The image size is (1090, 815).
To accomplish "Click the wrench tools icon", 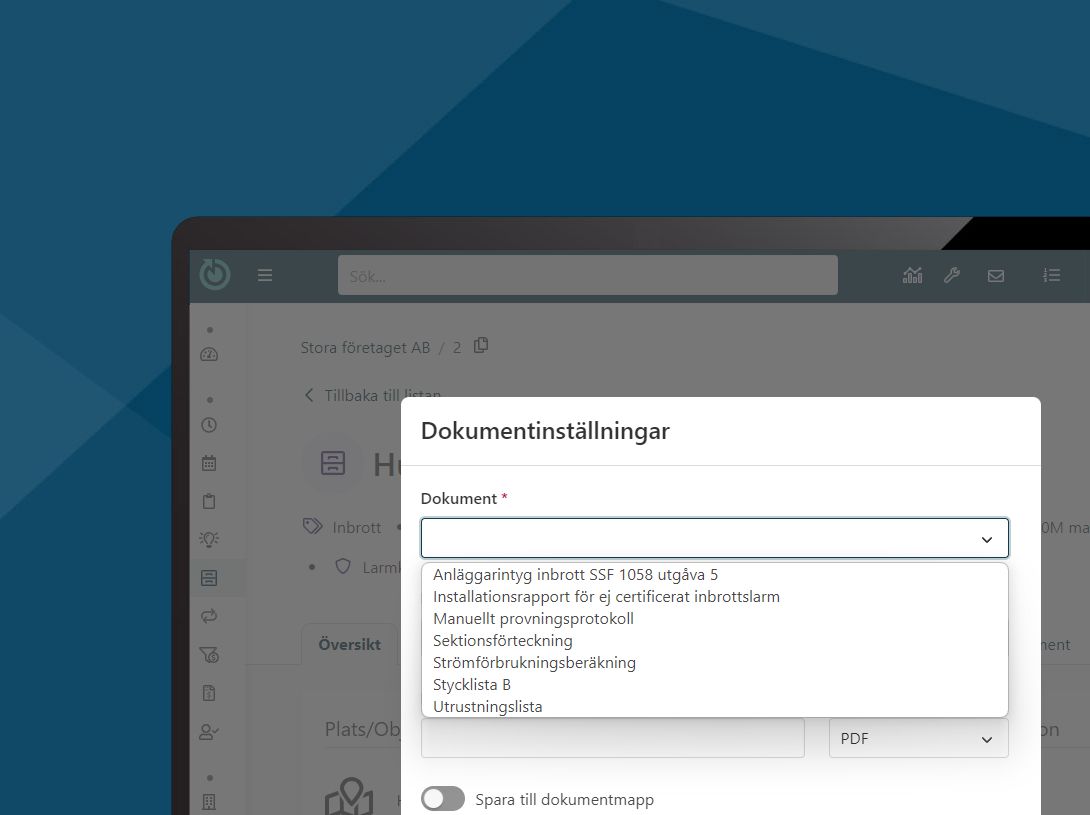I will pos(952,275).
